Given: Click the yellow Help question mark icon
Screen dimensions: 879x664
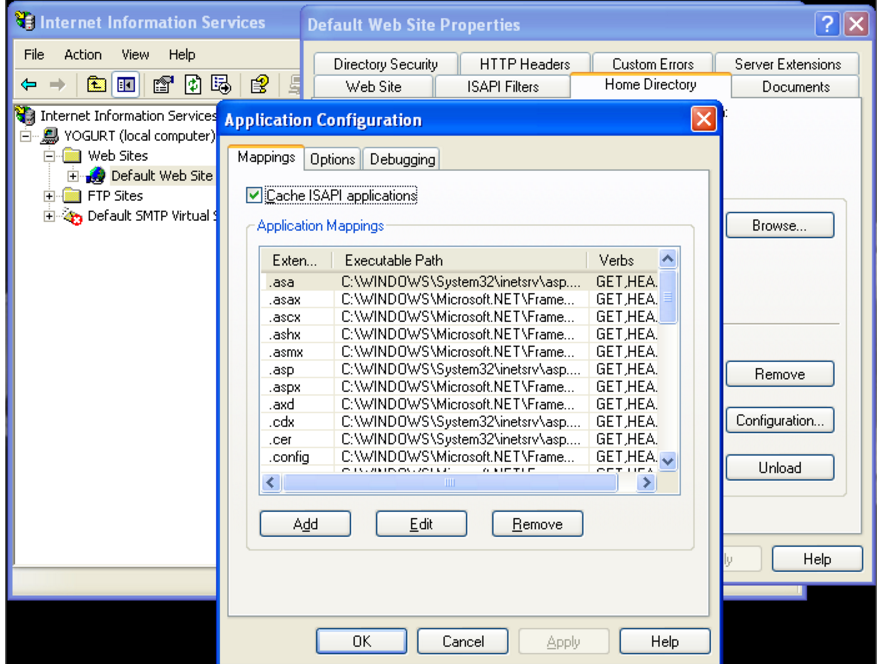Looking at the screenshot, I should [x=259, y=85].
